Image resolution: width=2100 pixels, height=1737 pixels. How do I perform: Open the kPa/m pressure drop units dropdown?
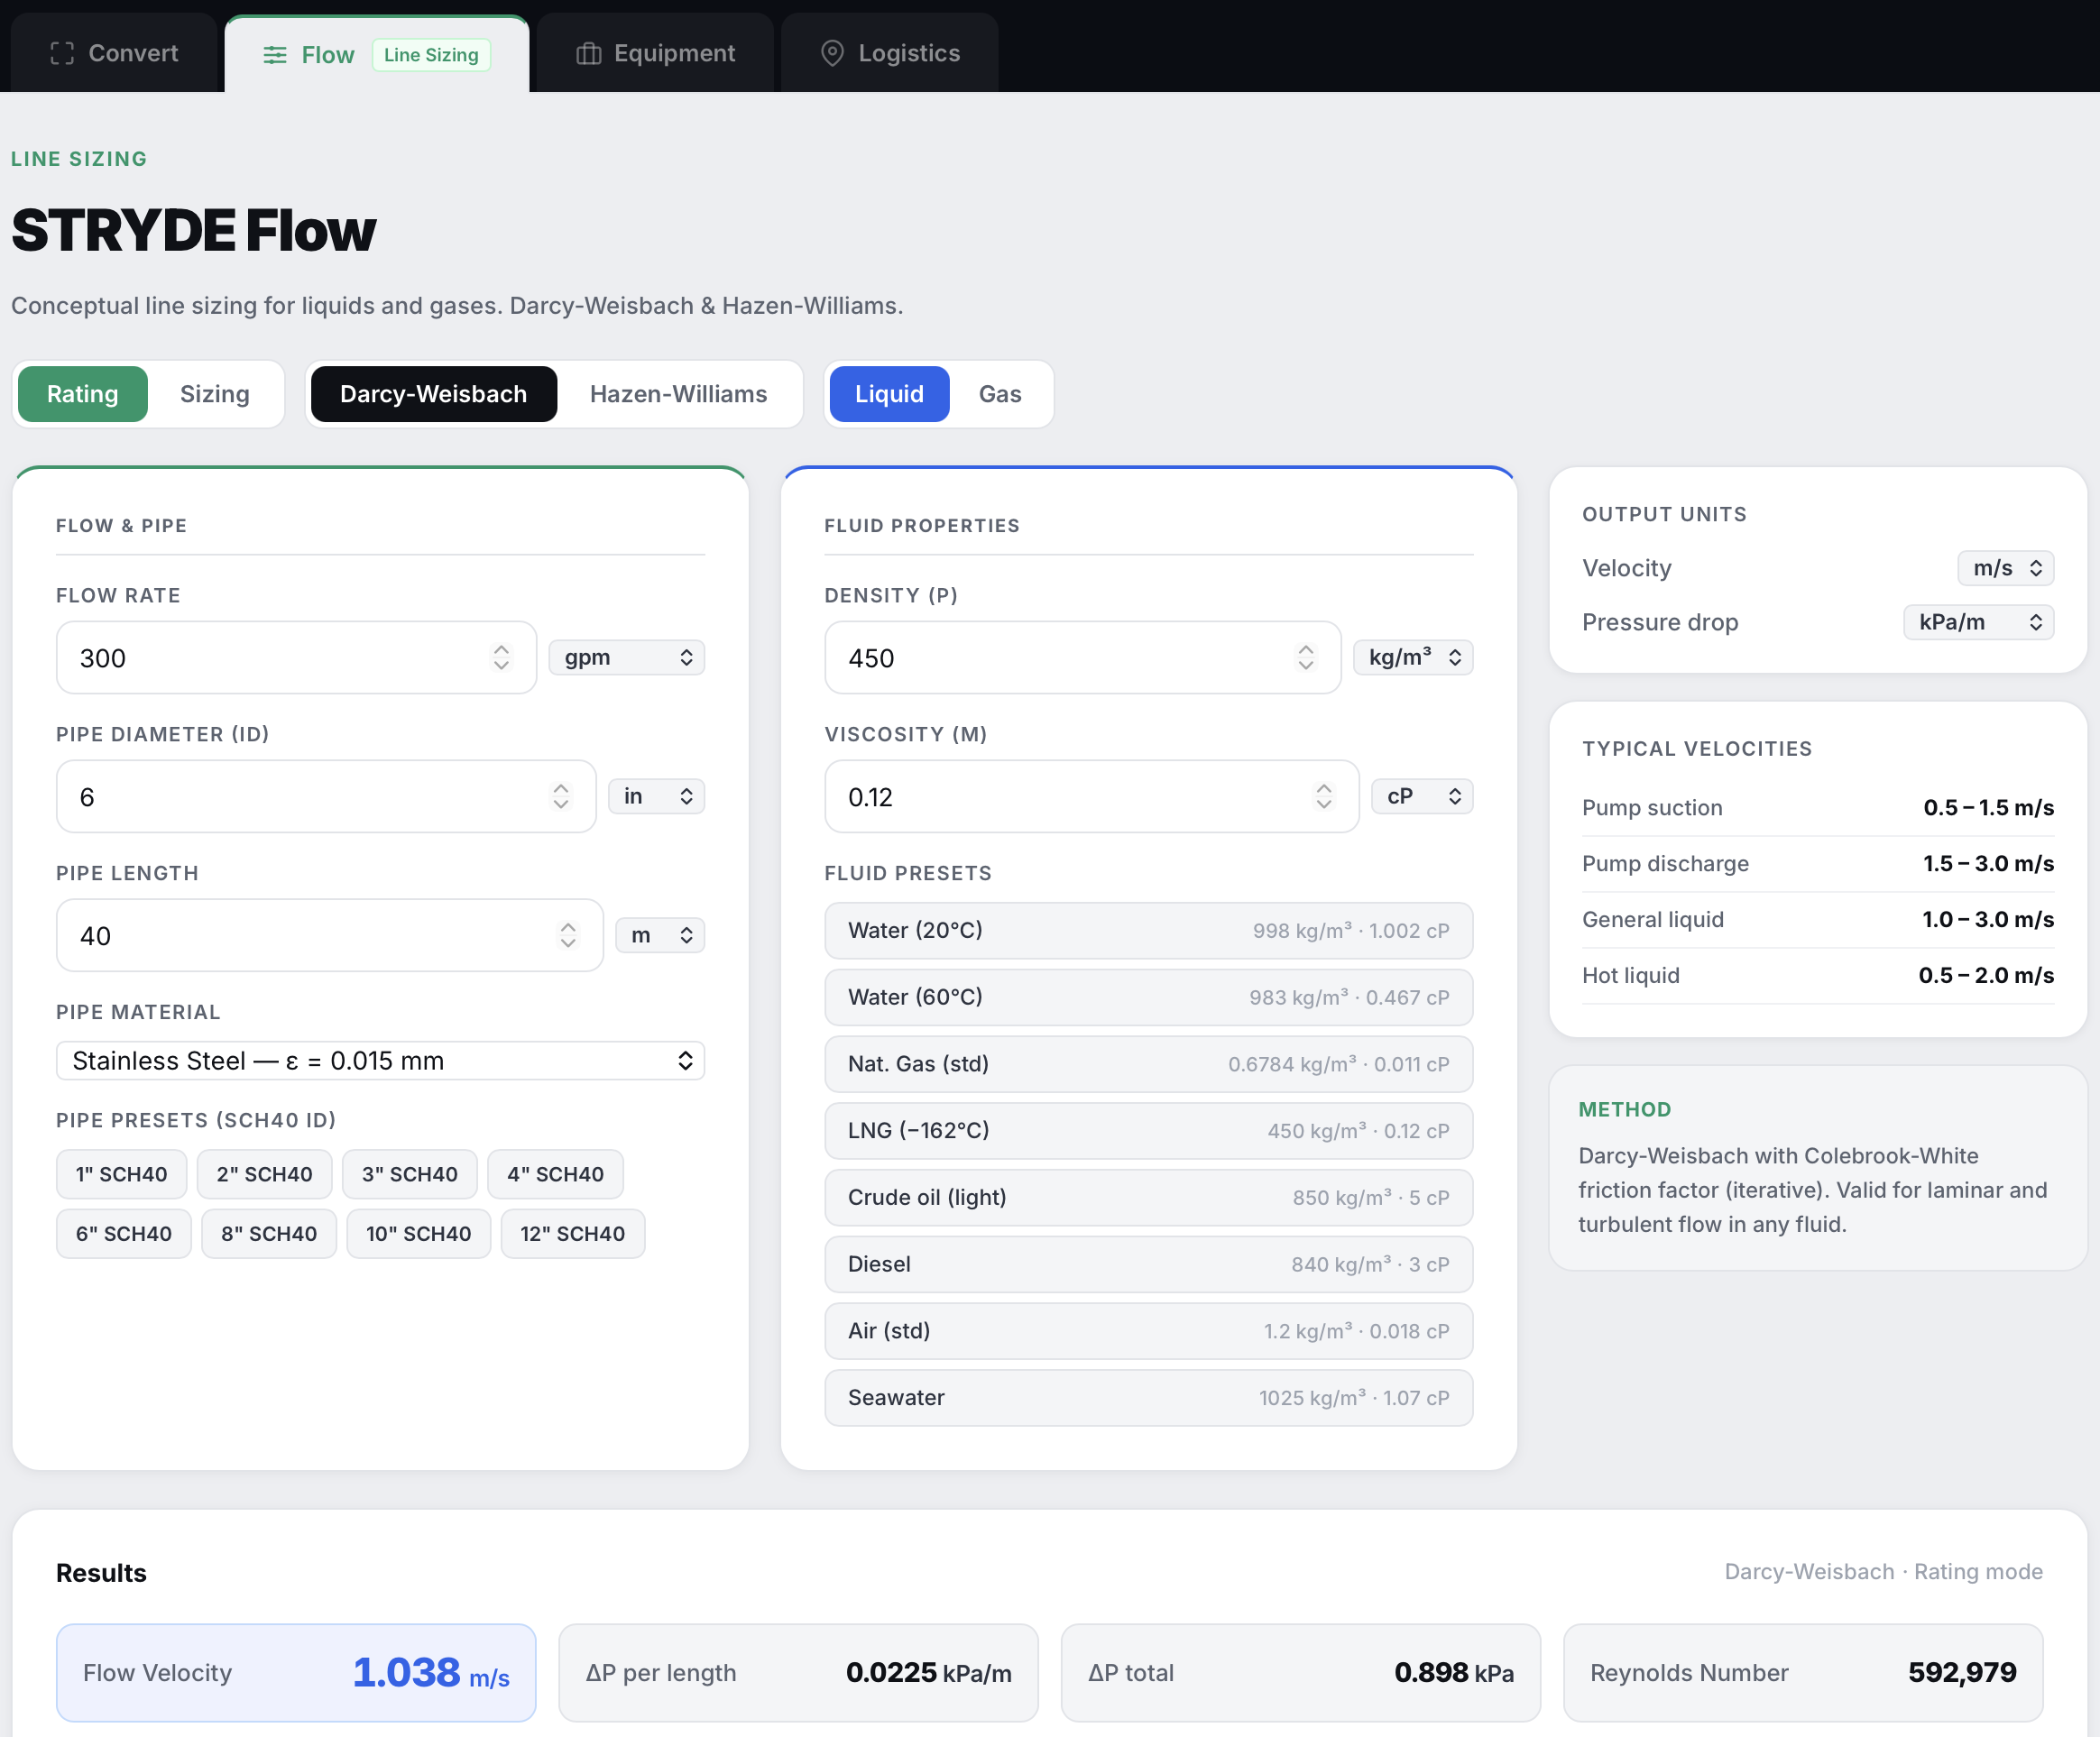click(x=1977, y=622)
